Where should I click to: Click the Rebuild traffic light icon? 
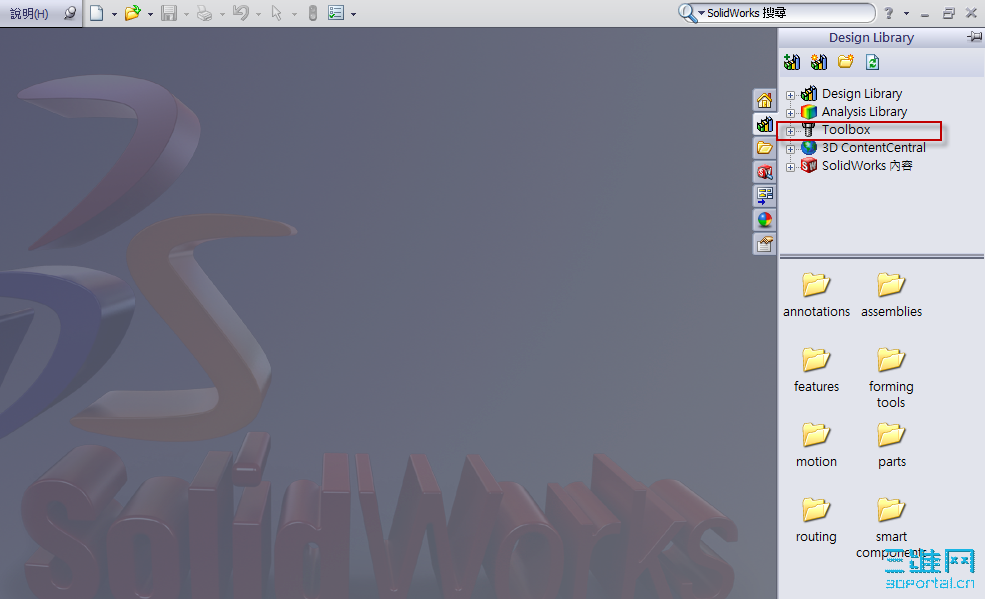pyautogui.click(x=313, y=13)
